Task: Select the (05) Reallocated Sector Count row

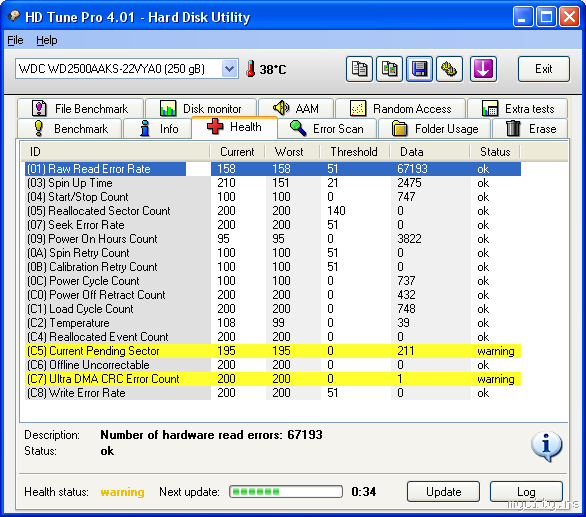Action: click(273, 211)
